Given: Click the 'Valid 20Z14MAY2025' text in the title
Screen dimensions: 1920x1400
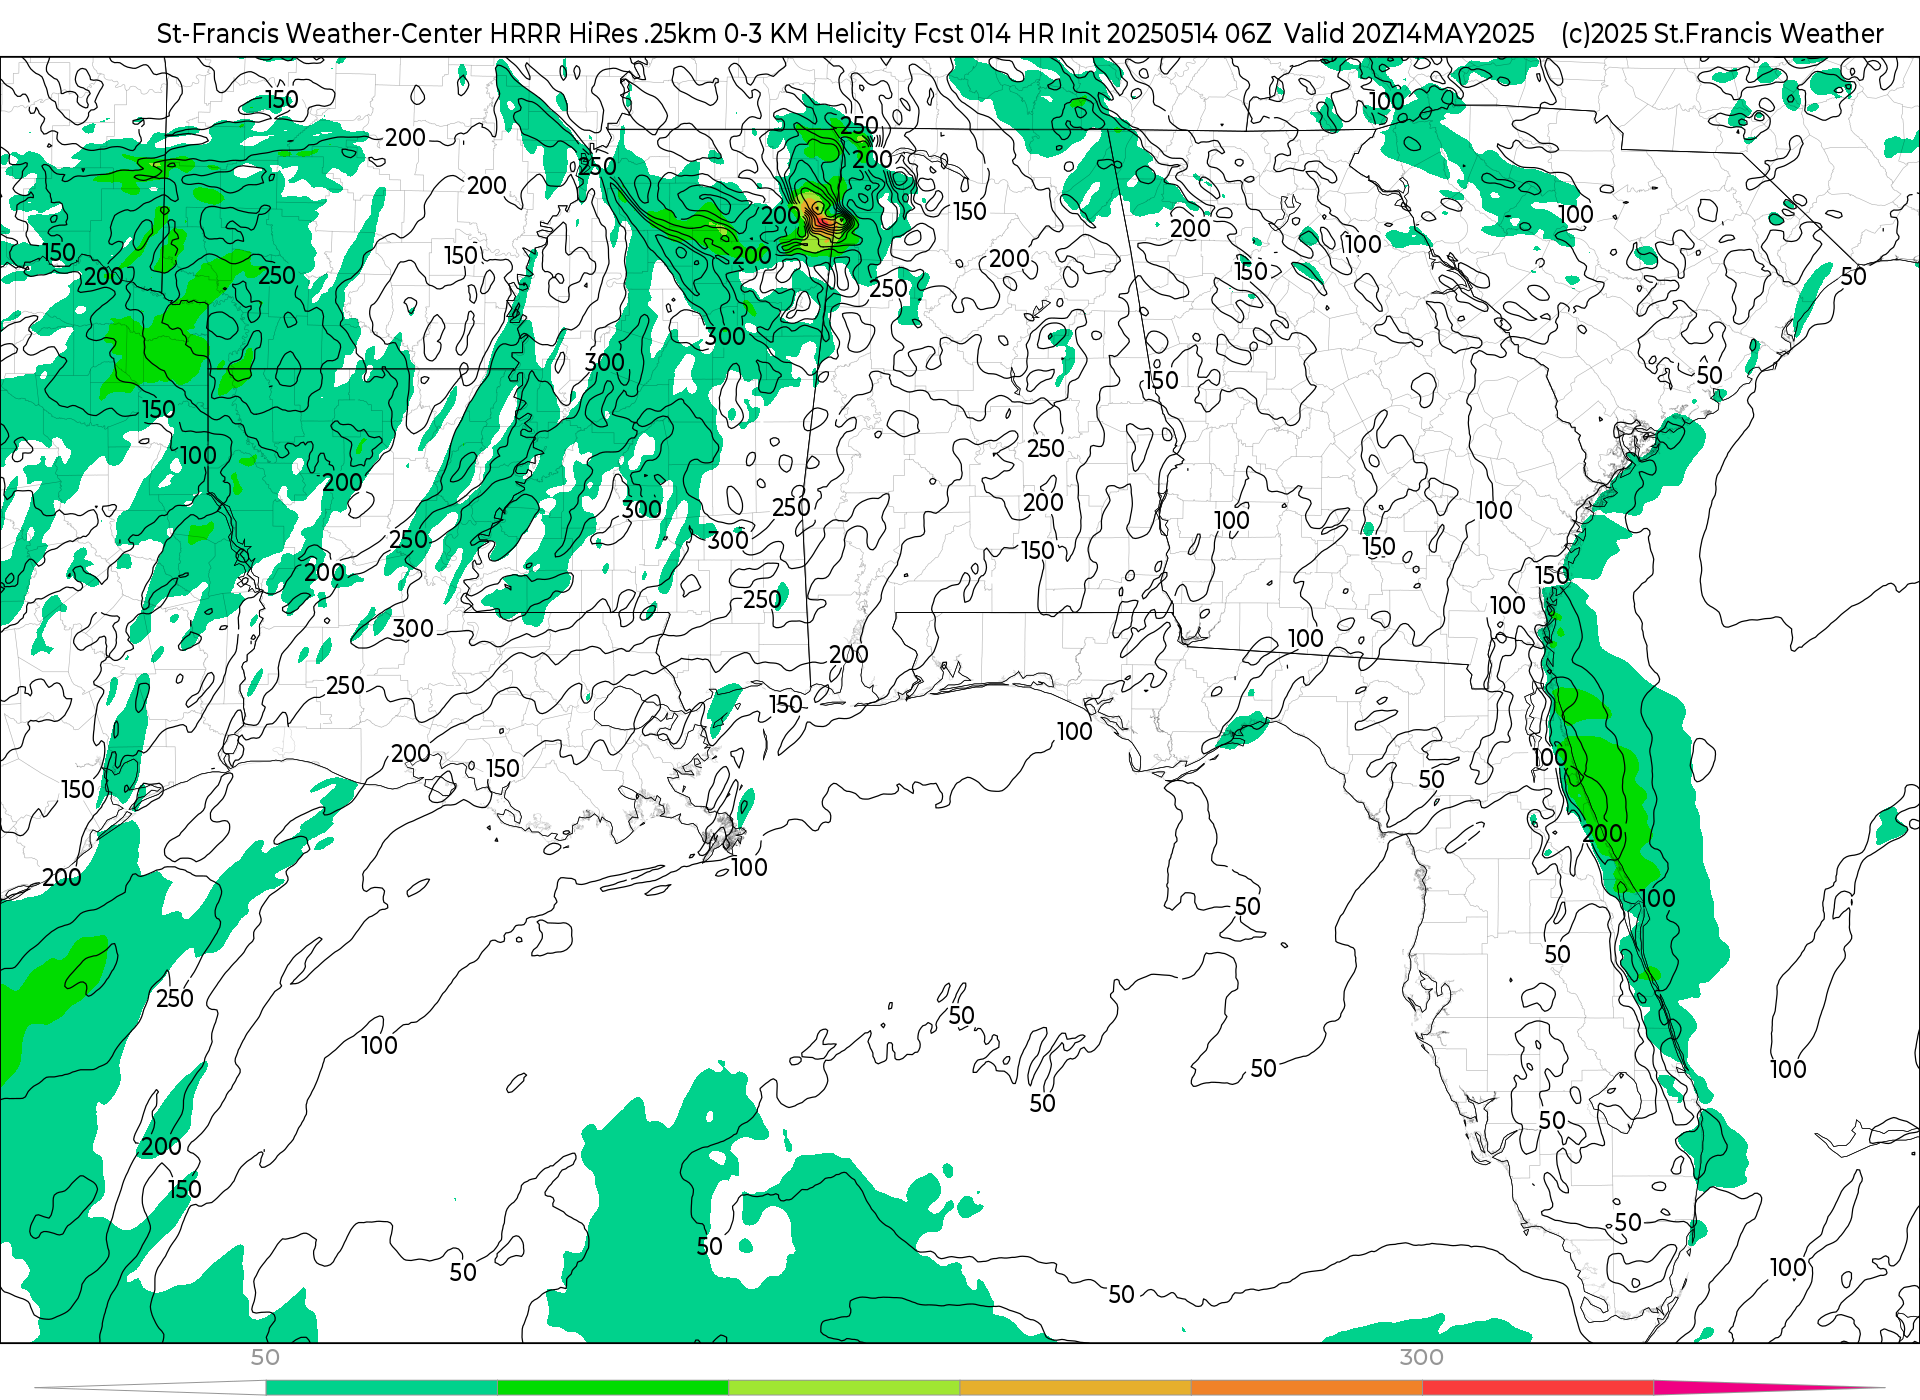Looking at the screenshot, I should tap(1409, 34).
